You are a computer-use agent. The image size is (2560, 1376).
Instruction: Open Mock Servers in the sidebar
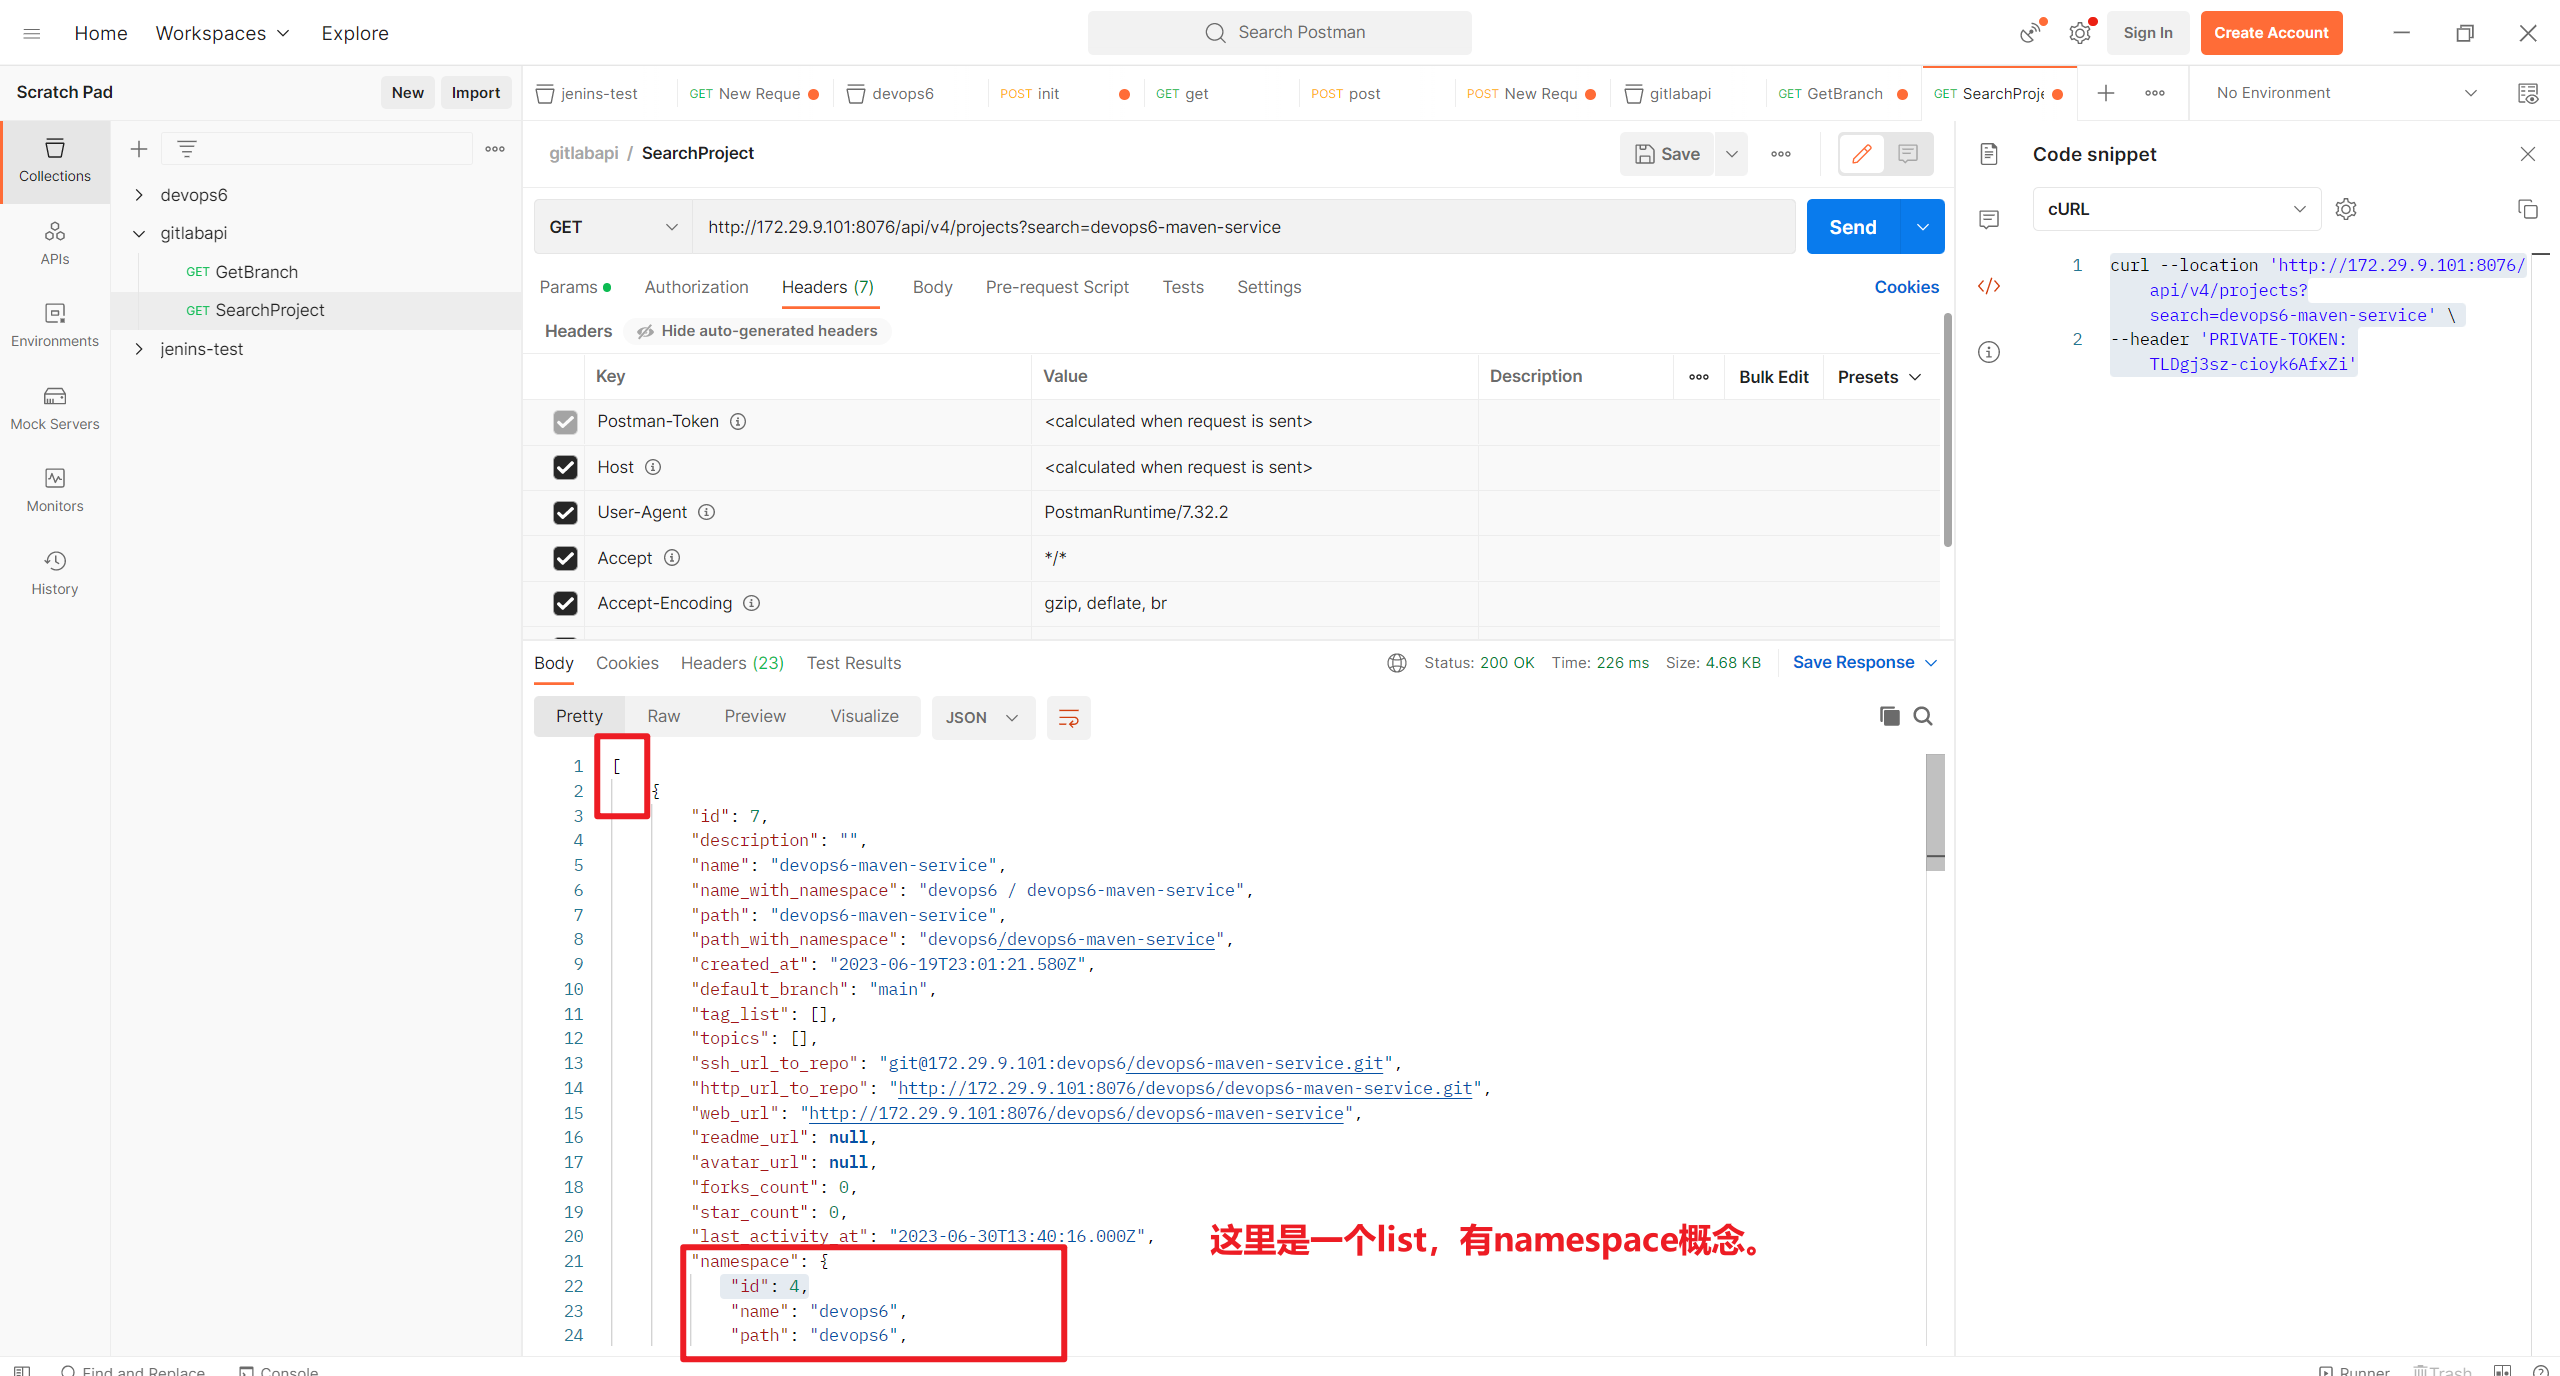[55, 409]
